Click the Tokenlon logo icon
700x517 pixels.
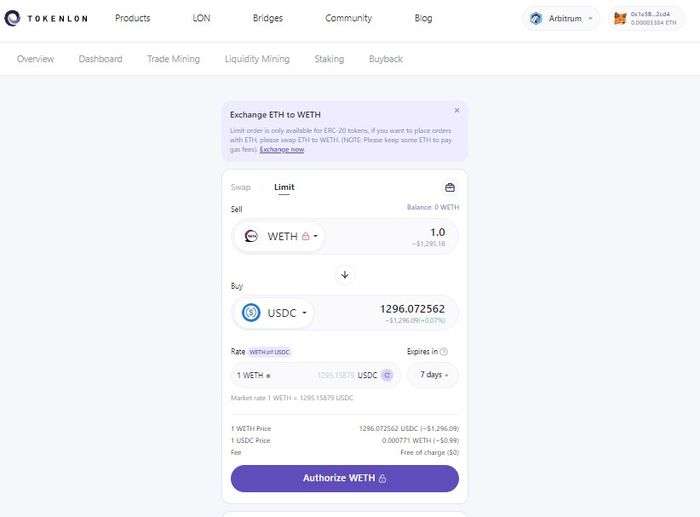(12, 18)
